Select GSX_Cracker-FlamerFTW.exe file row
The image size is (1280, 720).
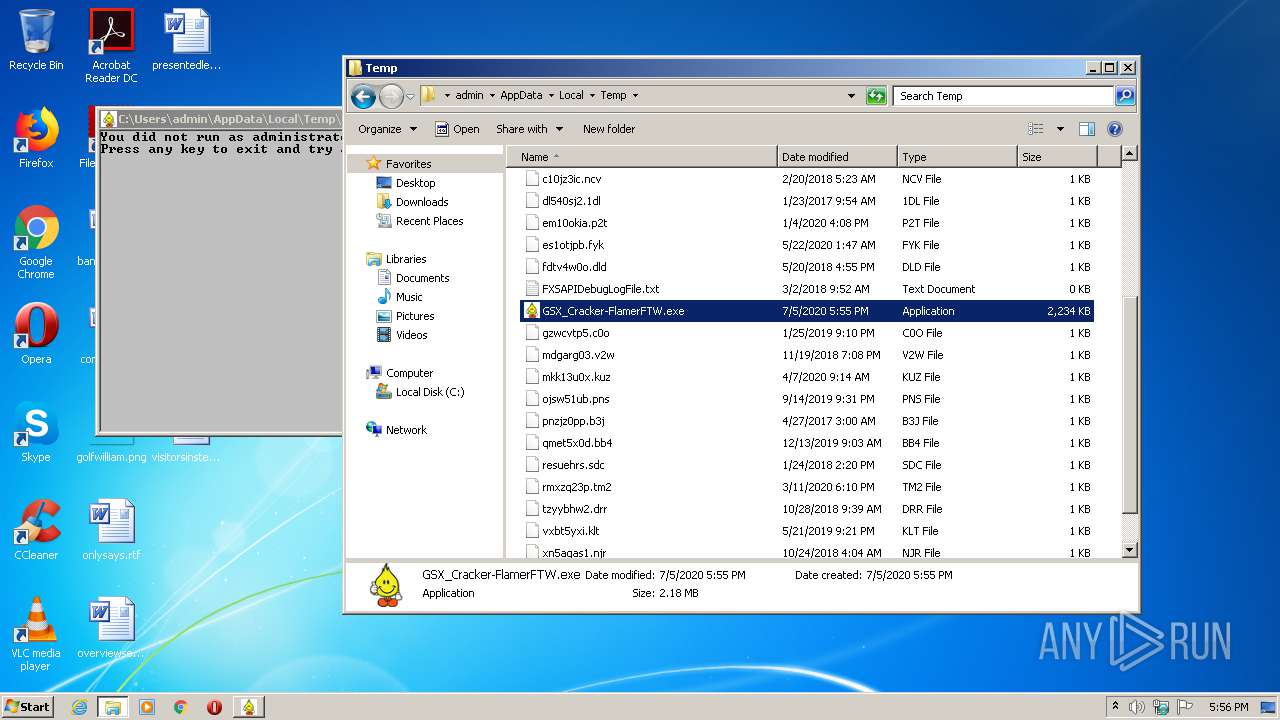807,311
